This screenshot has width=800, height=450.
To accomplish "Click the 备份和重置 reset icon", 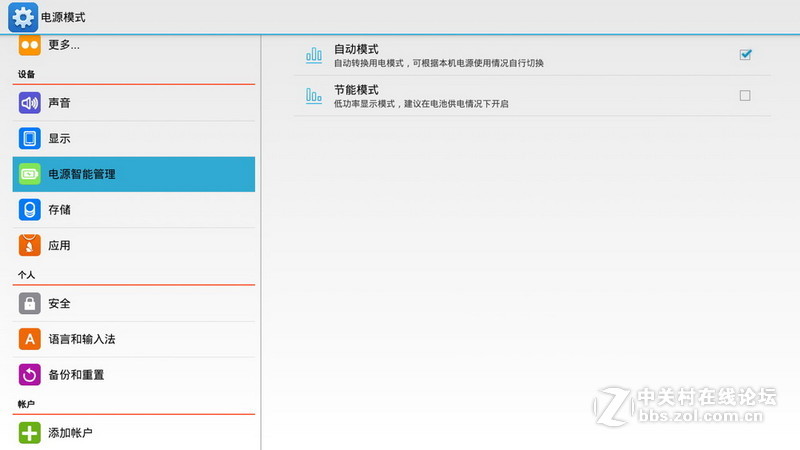I will 30,375.
